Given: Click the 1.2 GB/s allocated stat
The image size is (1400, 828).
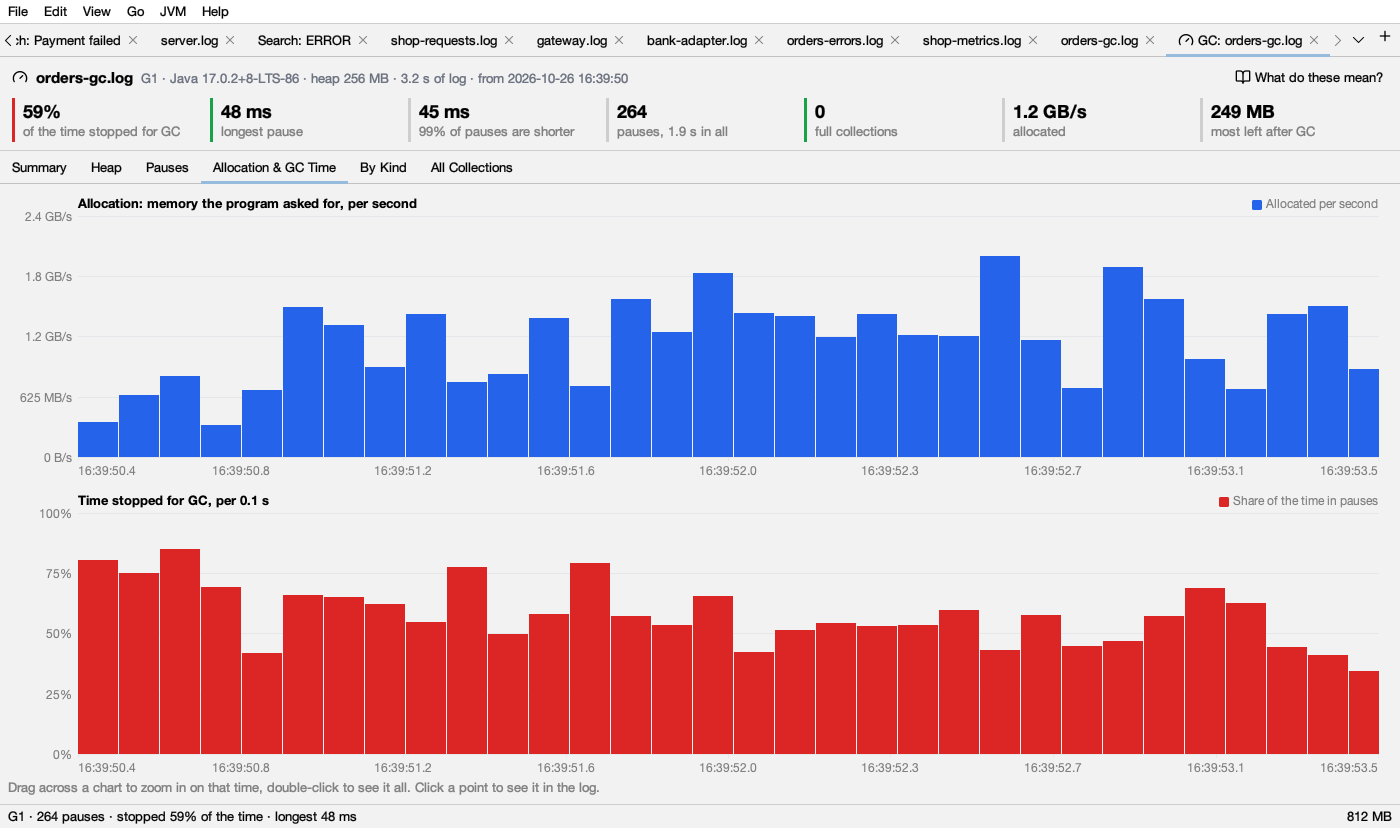Looking at the screenshot, I should (1092, 120).
